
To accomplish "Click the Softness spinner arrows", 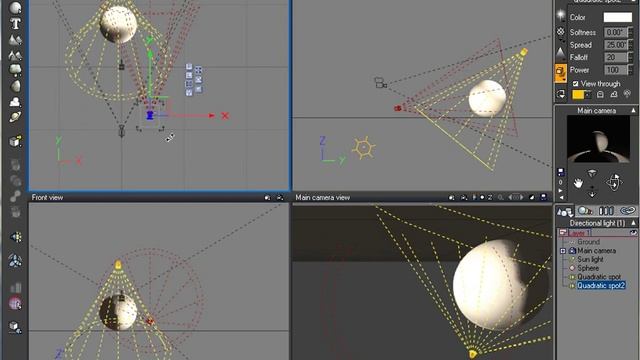I will (x=631, y=32).
